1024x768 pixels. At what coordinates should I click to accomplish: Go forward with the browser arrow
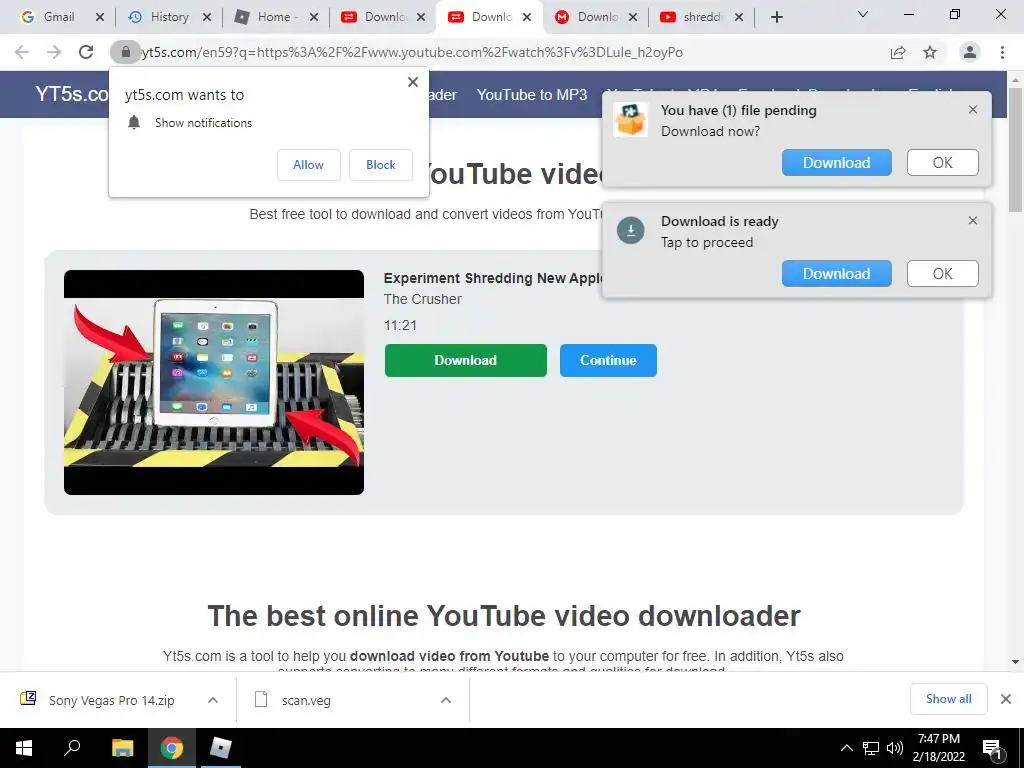click(x=54, y=52)
